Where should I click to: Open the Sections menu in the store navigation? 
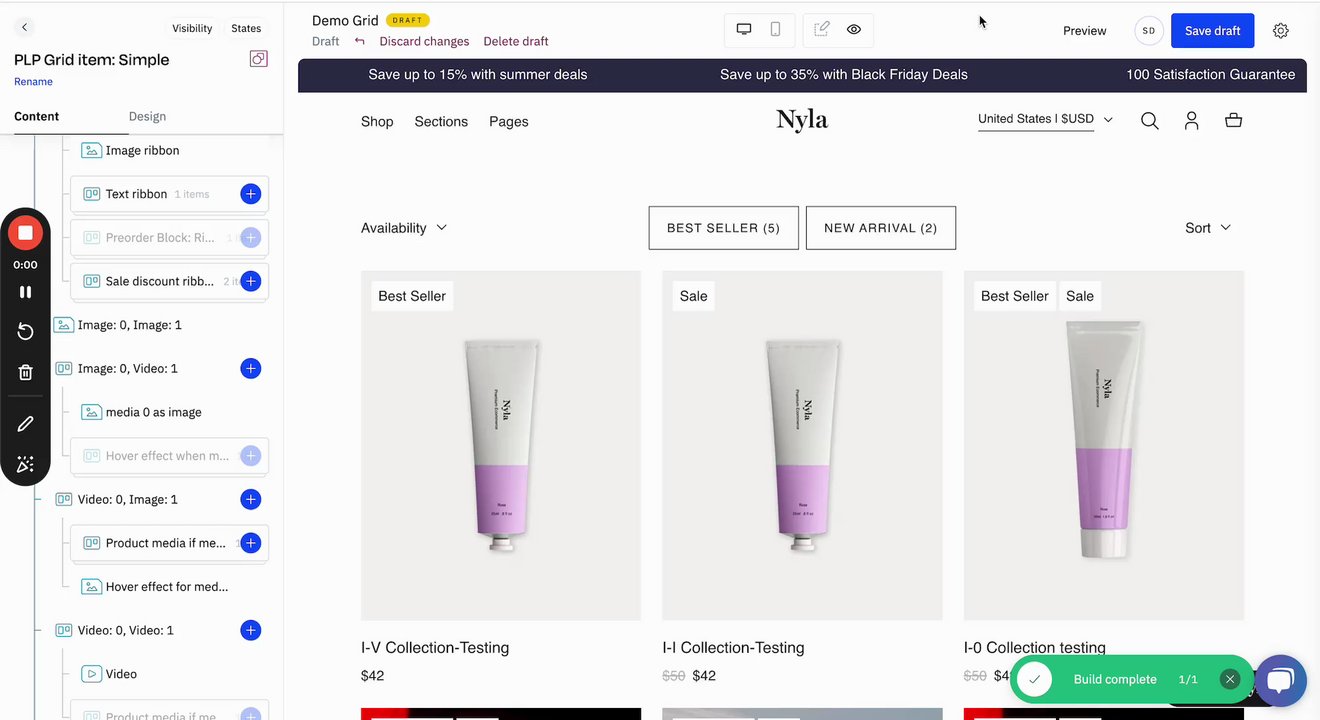[441, 122]
